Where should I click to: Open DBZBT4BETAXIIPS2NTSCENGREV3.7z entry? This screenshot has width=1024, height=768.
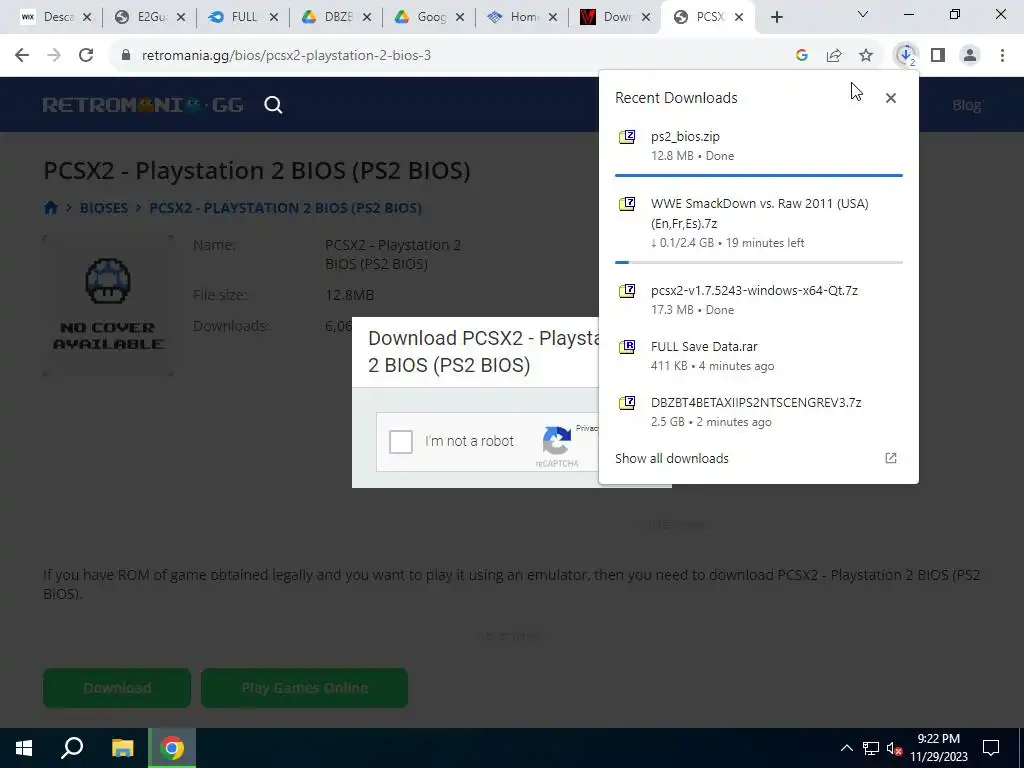click(759, 412)
